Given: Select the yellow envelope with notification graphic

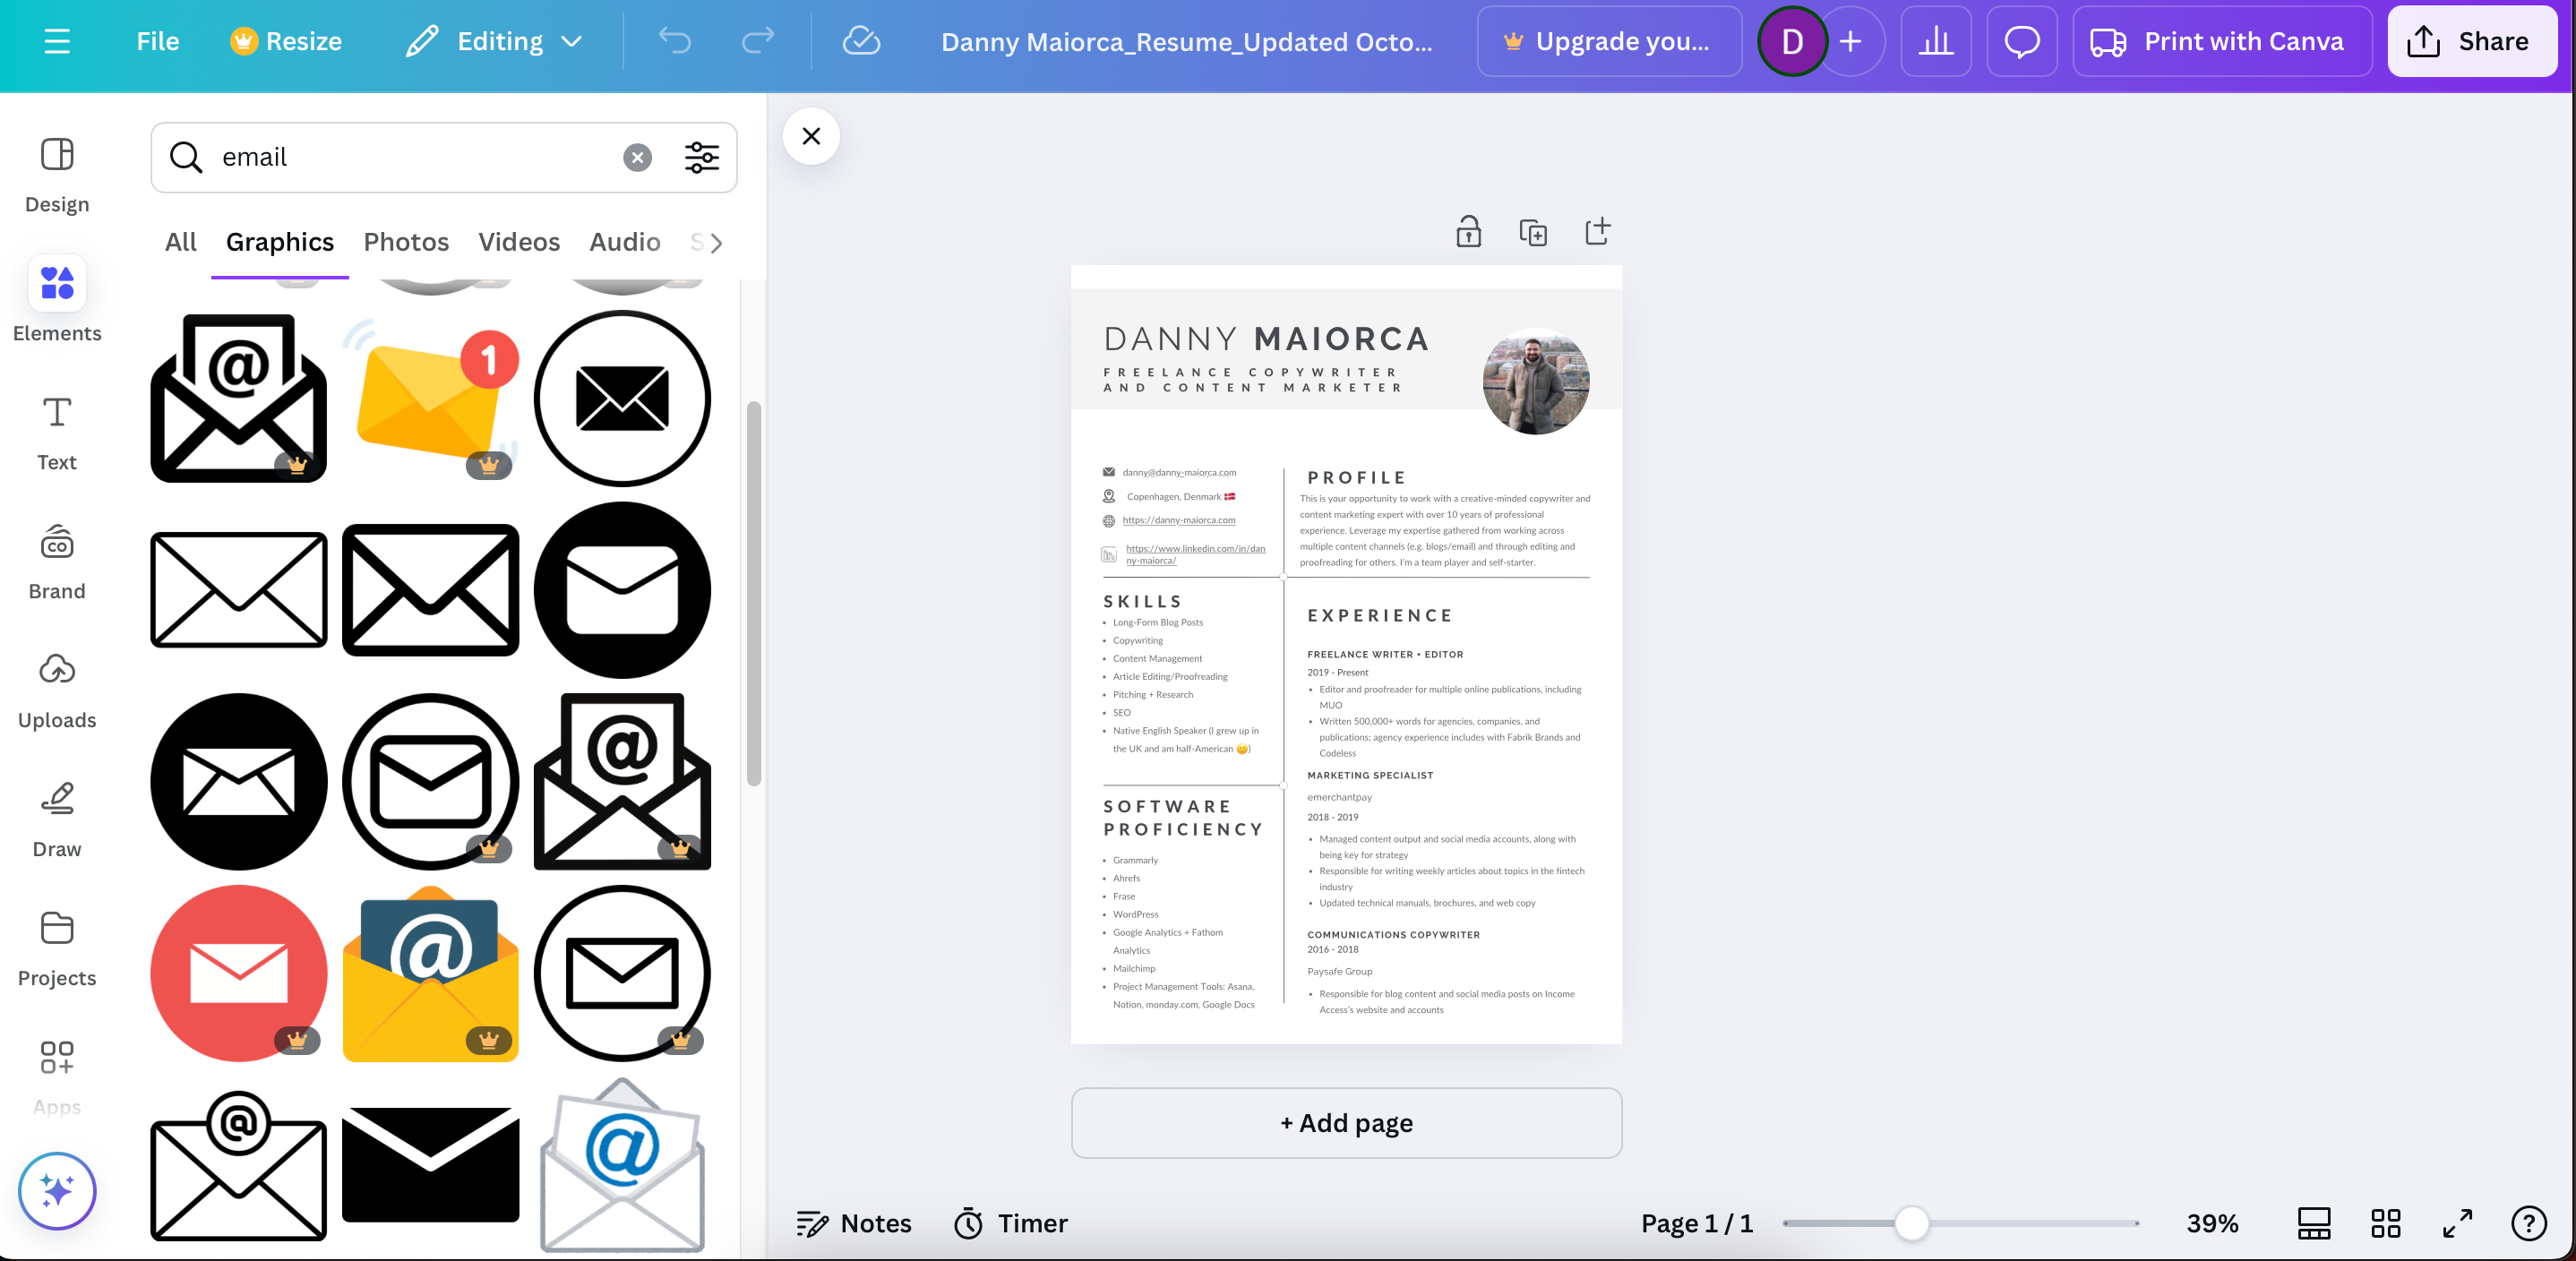Looking at the screenshot, I should pos(430,398).
